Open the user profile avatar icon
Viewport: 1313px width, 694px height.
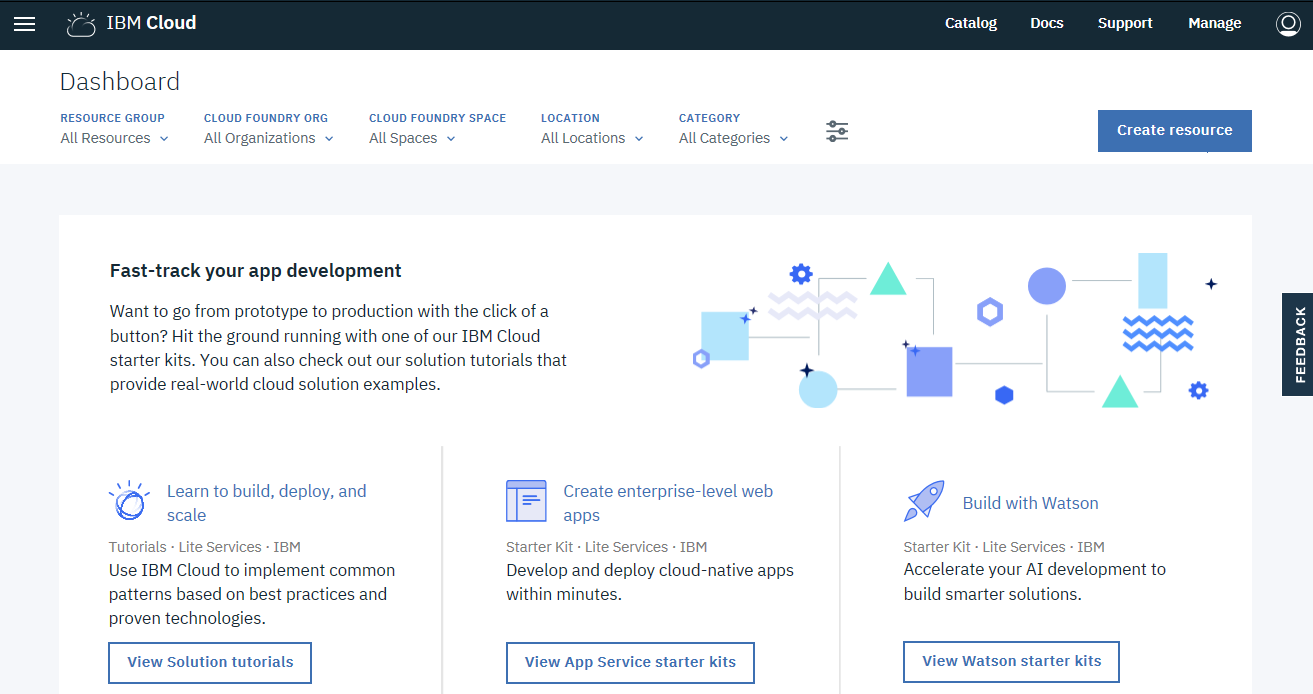pyautogui.click(x=1288, y=24)
